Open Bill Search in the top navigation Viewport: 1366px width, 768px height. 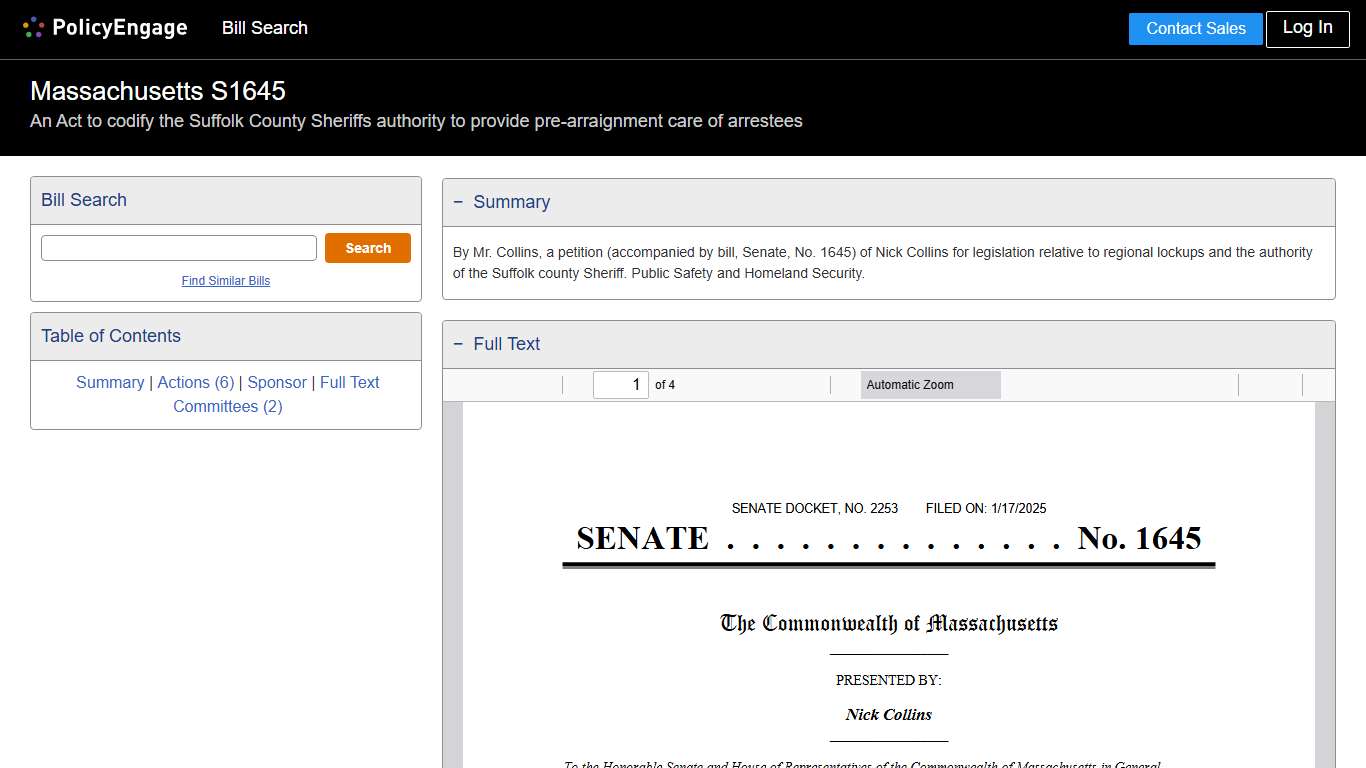[x=264, y=28]
